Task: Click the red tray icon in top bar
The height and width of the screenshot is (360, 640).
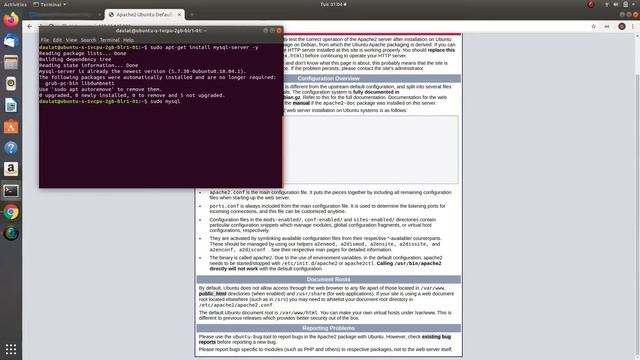Action: point(591,4)
